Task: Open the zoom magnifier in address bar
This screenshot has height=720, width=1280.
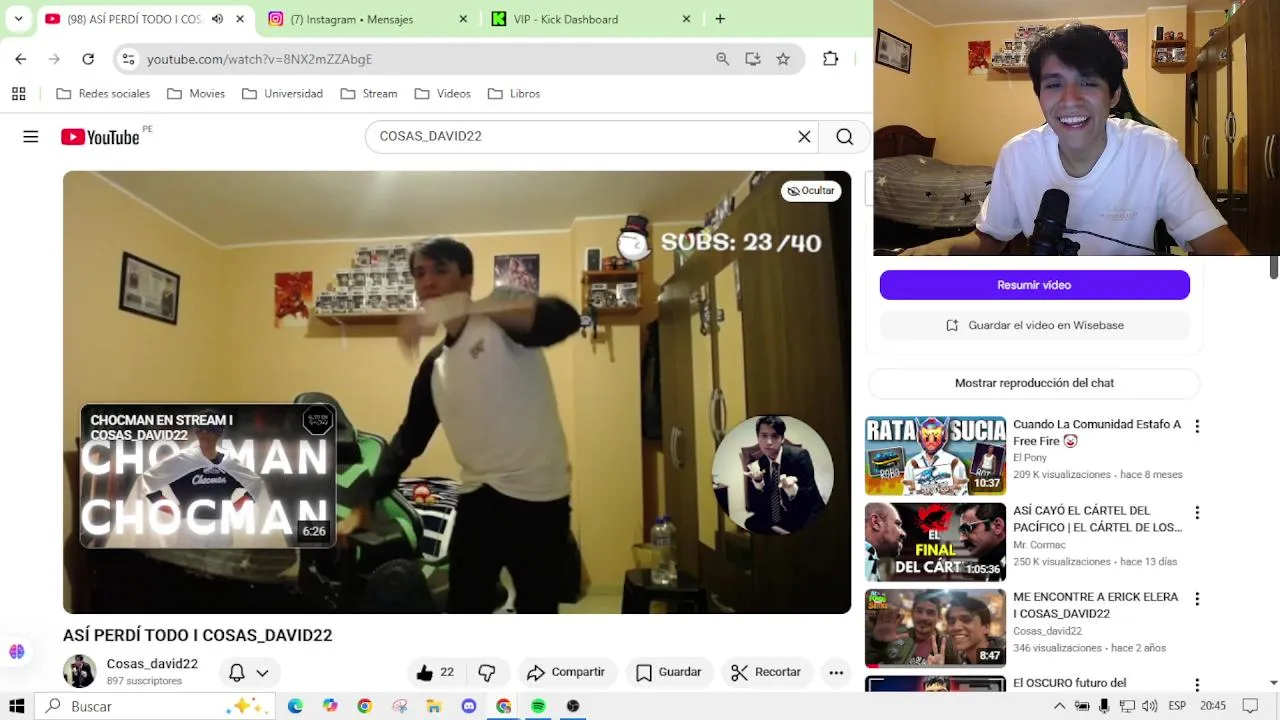Action: [x=723, y=59]
